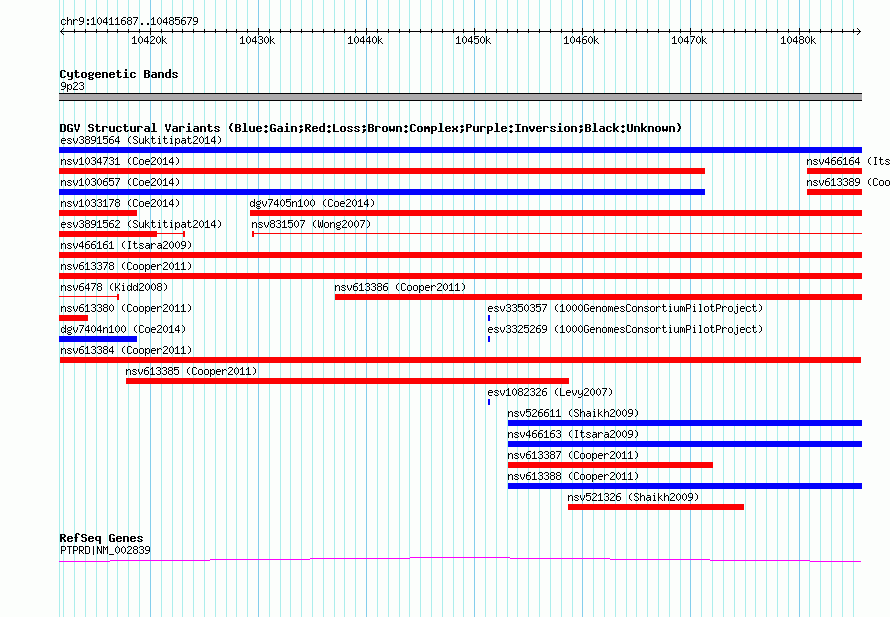Click the Cytogenetic Bands track title
Screen dimensions: 890x617
tap(119, 74)
